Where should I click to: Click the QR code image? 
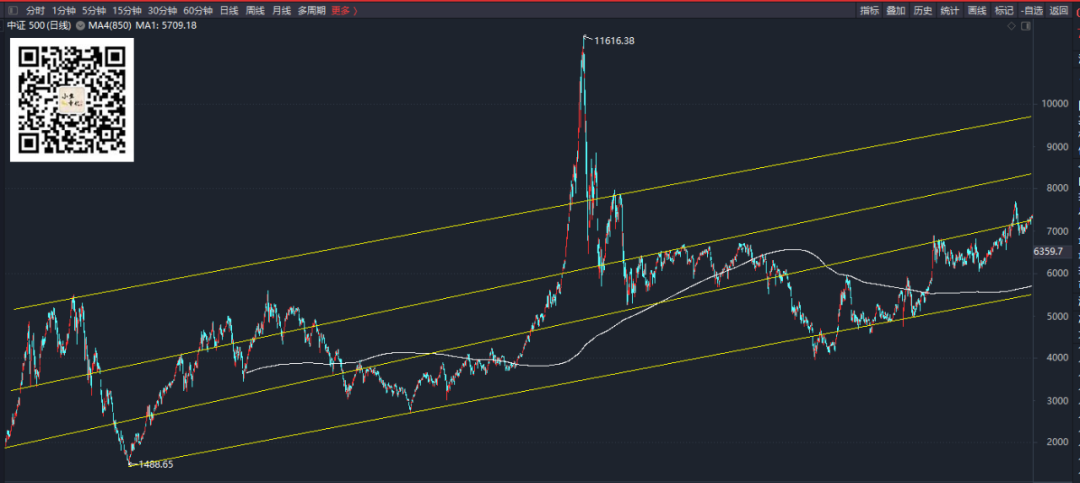[72, 100]
